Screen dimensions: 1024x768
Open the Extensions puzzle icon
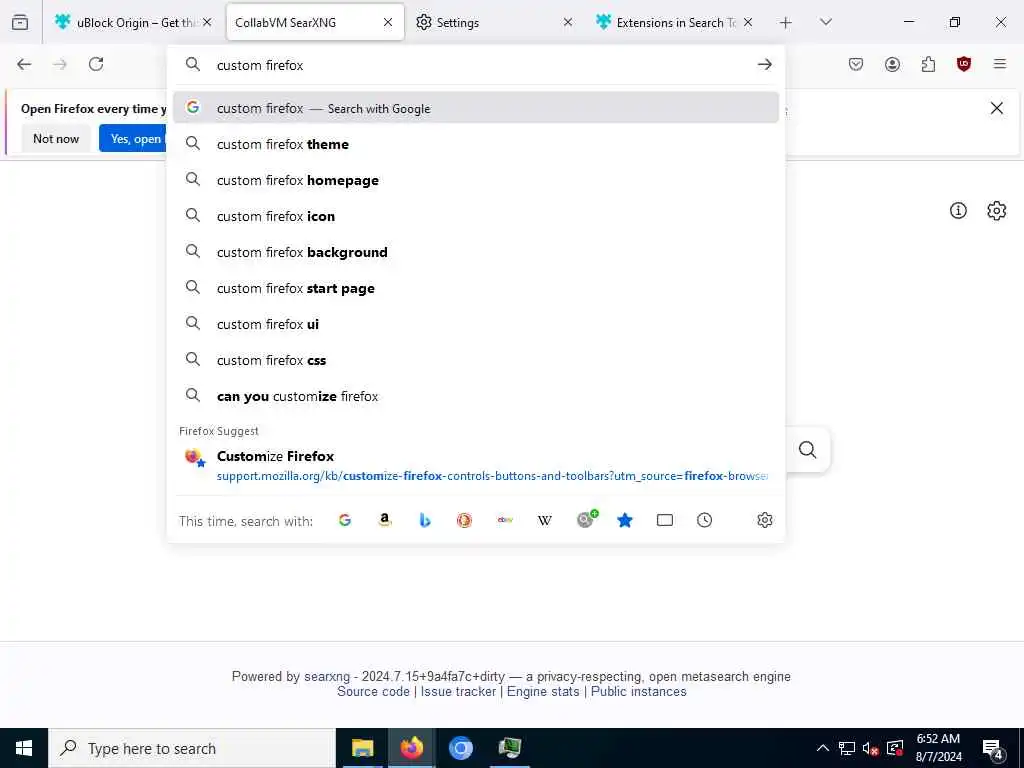click(x=928, y=64)
